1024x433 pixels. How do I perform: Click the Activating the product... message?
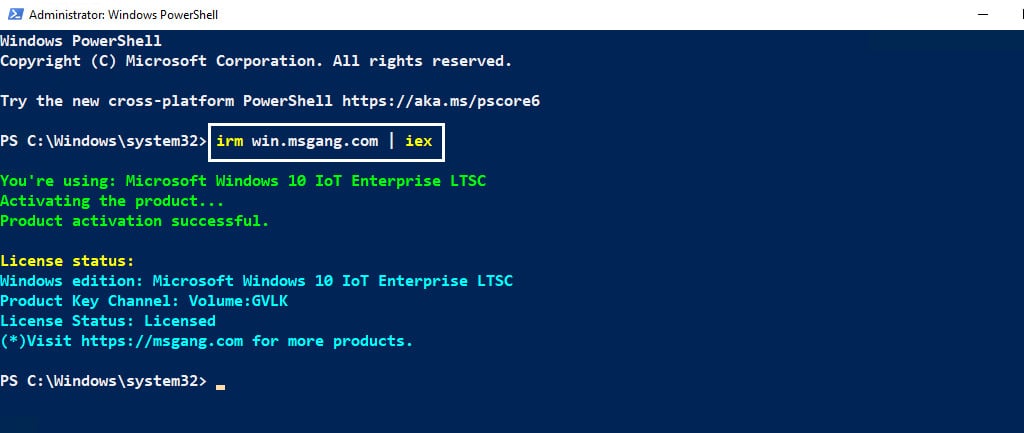[112, 201]
